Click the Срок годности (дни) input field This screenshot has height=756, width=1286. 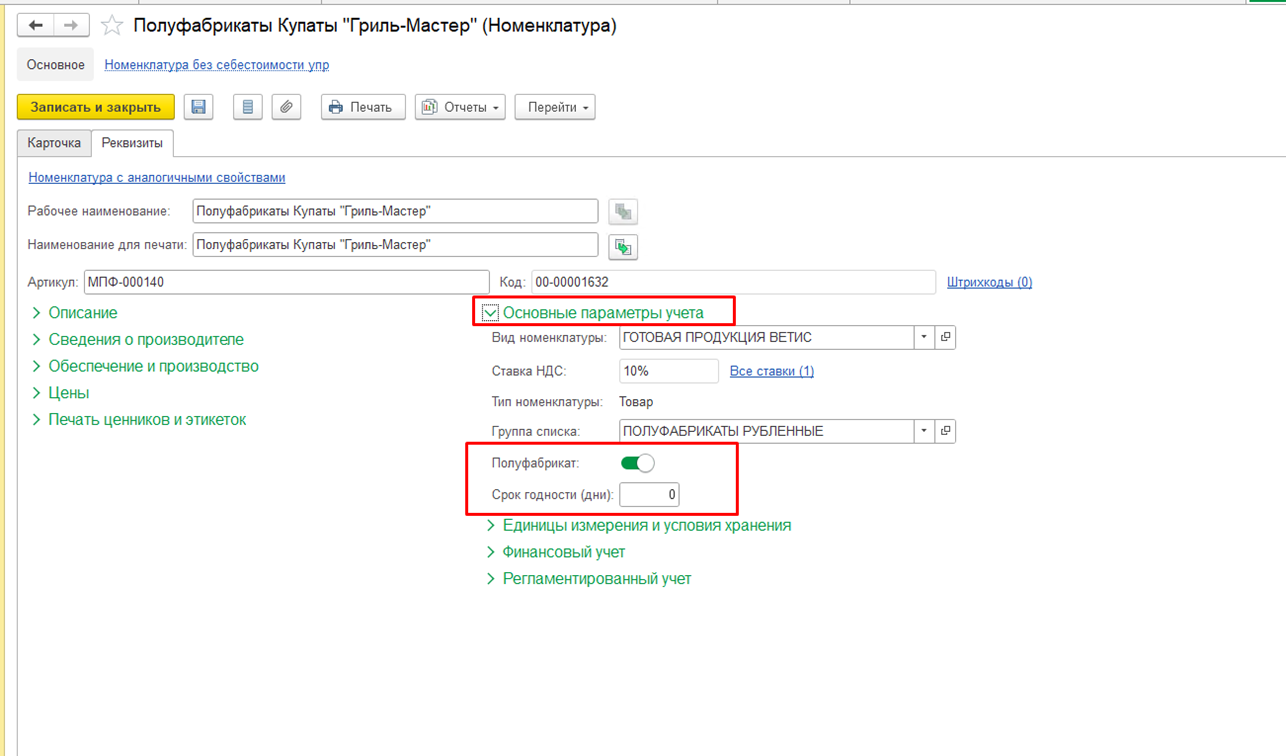point(649,494)
